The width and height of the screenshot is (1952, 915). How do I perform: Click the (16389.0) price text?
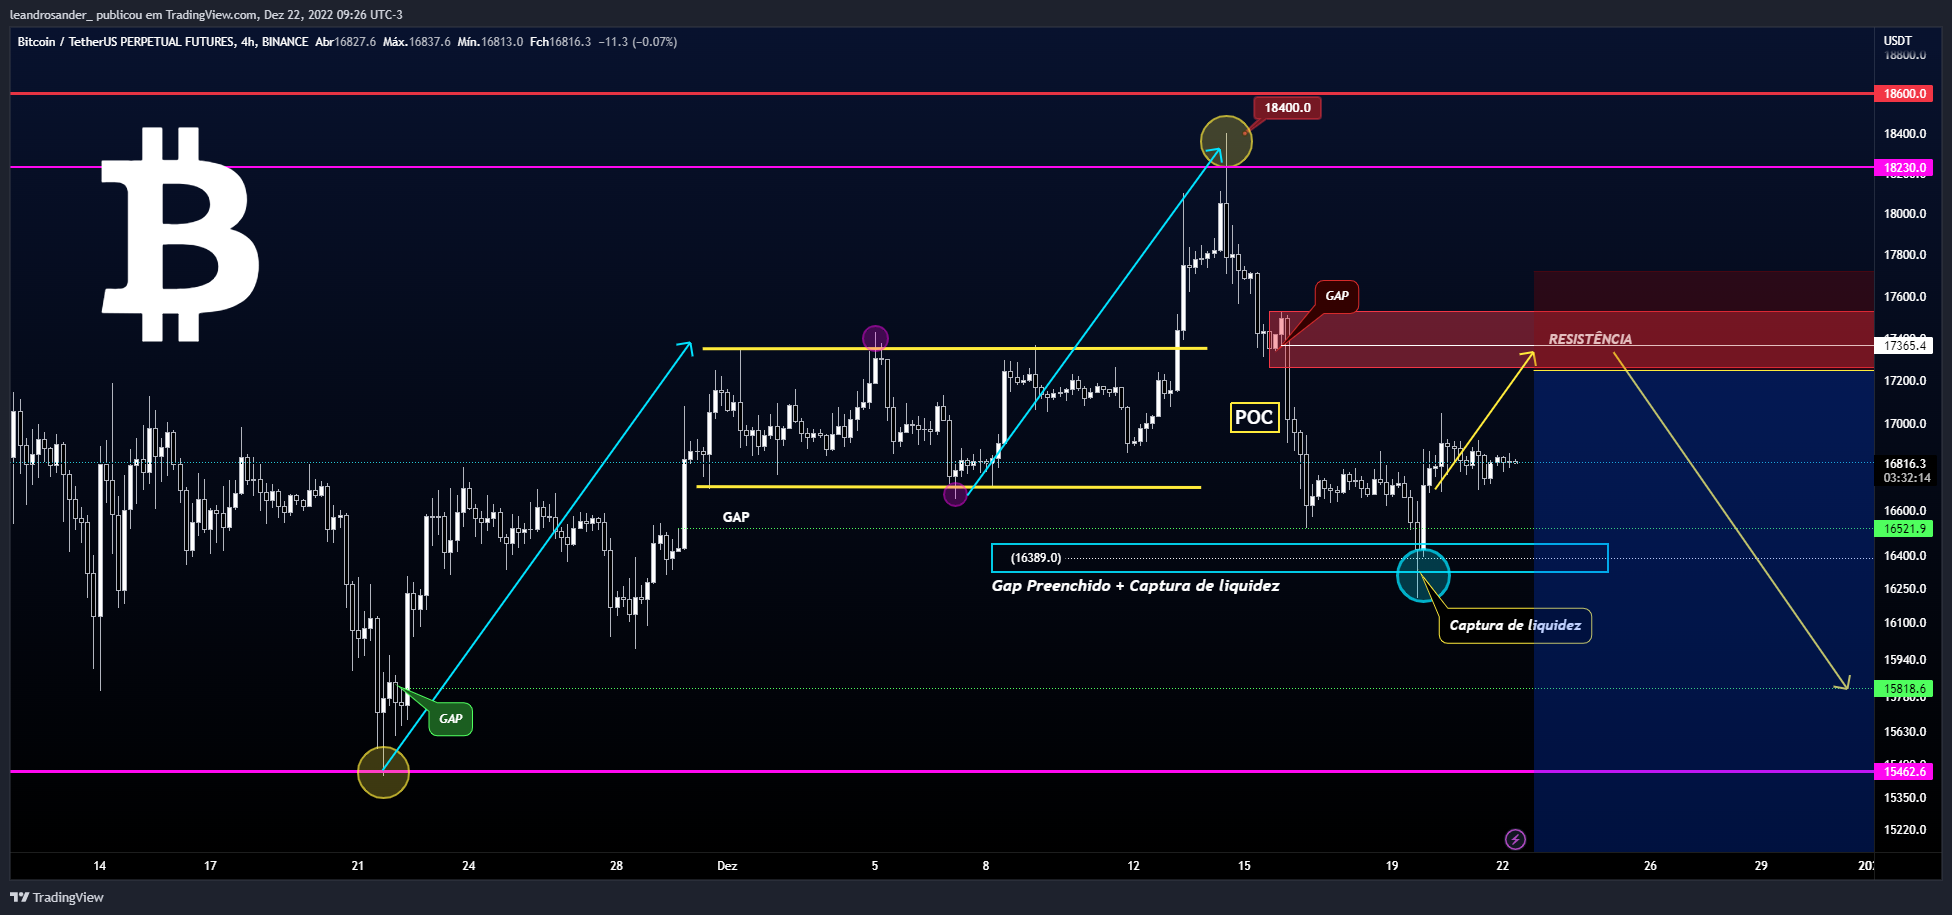[1036, 558]
